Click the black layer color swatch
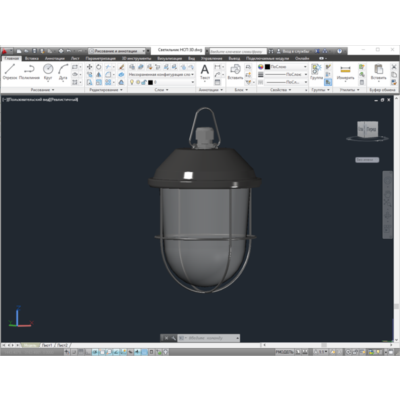Screen dimensions: 400x400 [150, 82]
